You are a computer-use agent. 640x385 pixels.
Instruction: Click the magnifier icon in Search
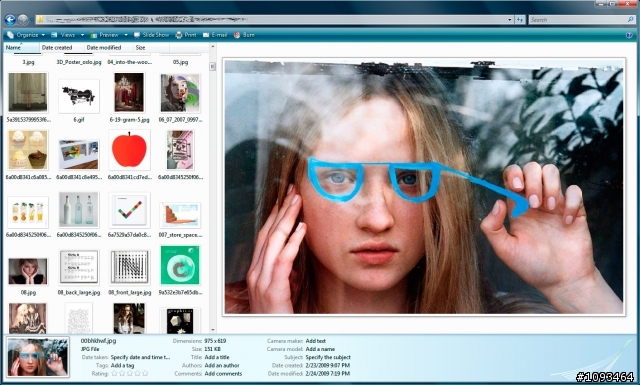click(631, 20)
